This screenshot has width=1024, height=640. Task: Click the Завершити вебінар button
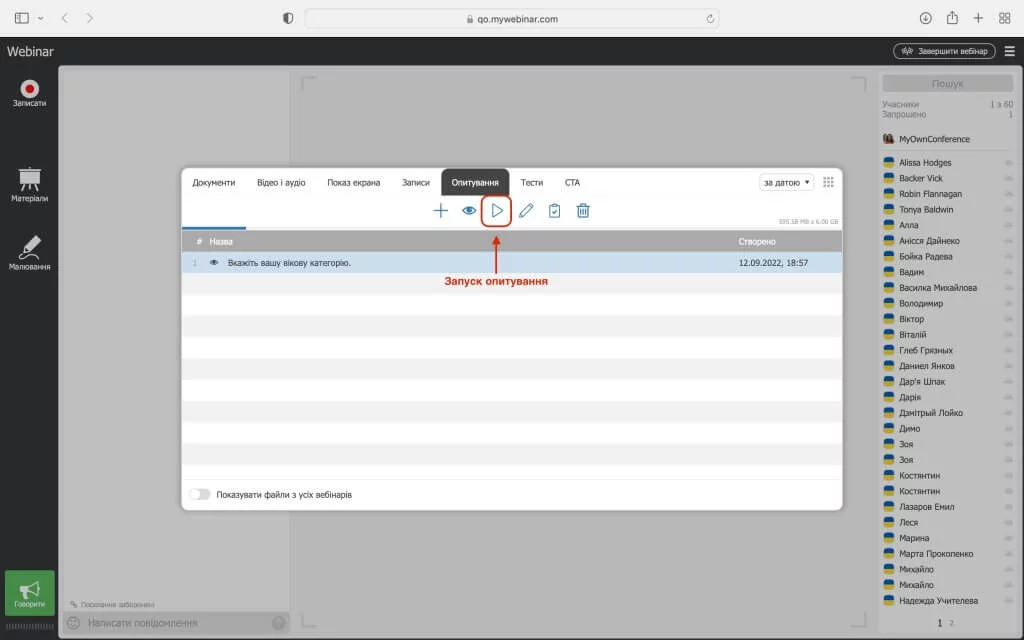pos(944,51)
